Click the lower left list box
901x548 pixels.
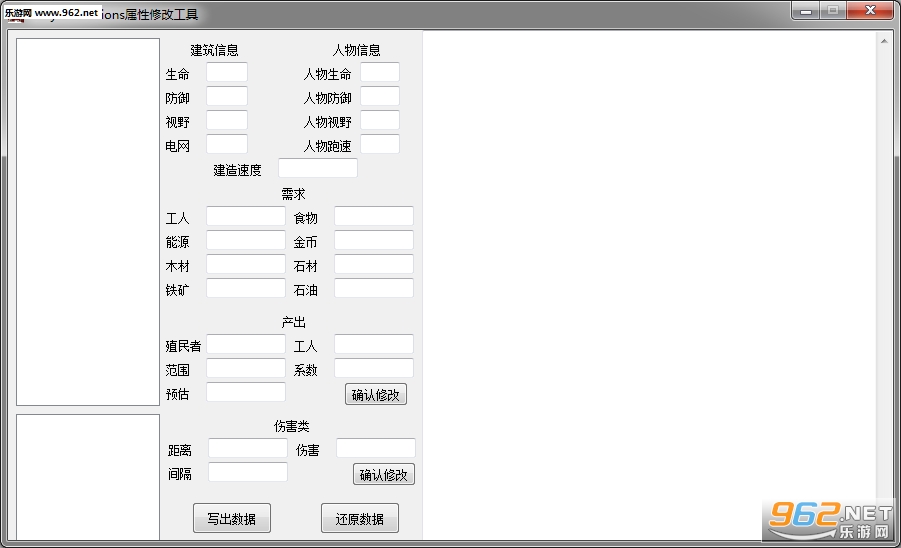point(88,477)
